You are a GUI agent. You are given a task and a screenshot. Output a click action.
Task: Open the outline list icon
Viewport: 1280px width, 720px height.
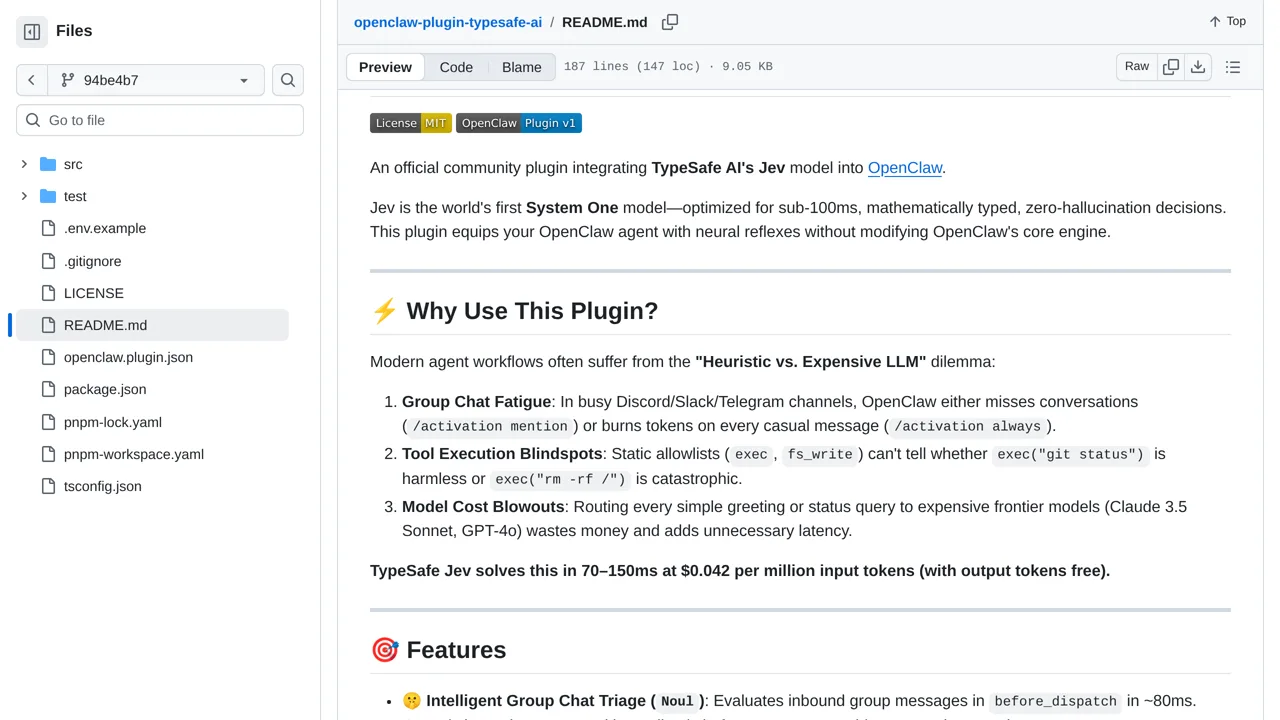click(x=1233, y=67)
